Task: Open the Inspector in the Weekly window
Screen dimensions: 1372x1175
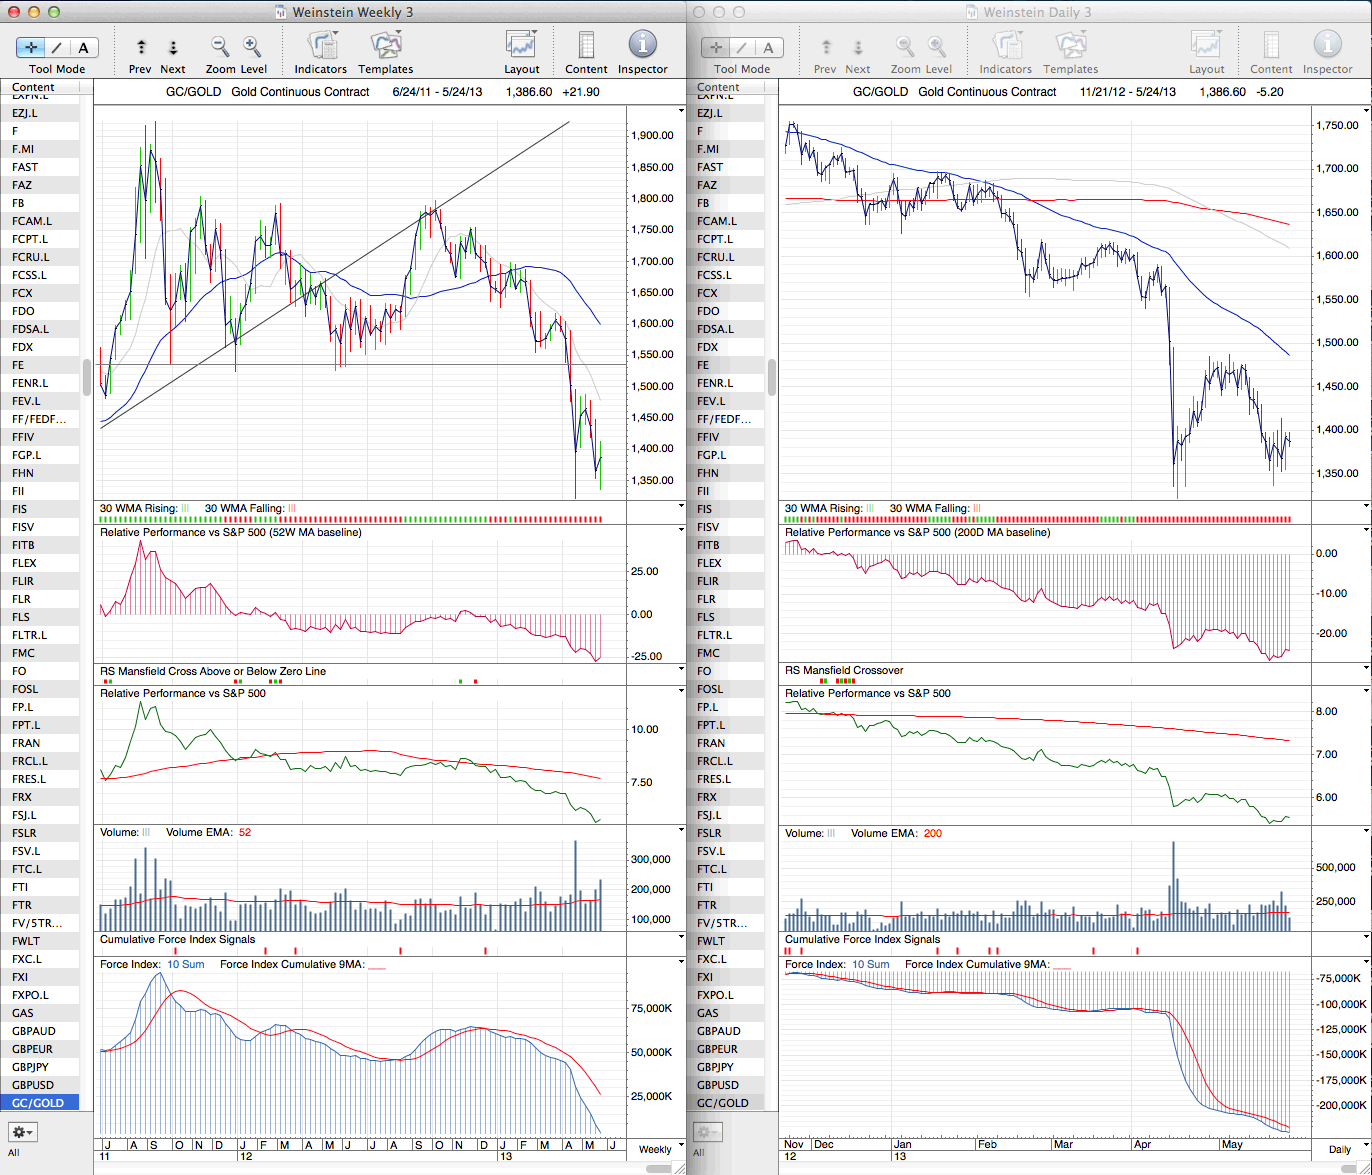Action: tap(642, 46)
